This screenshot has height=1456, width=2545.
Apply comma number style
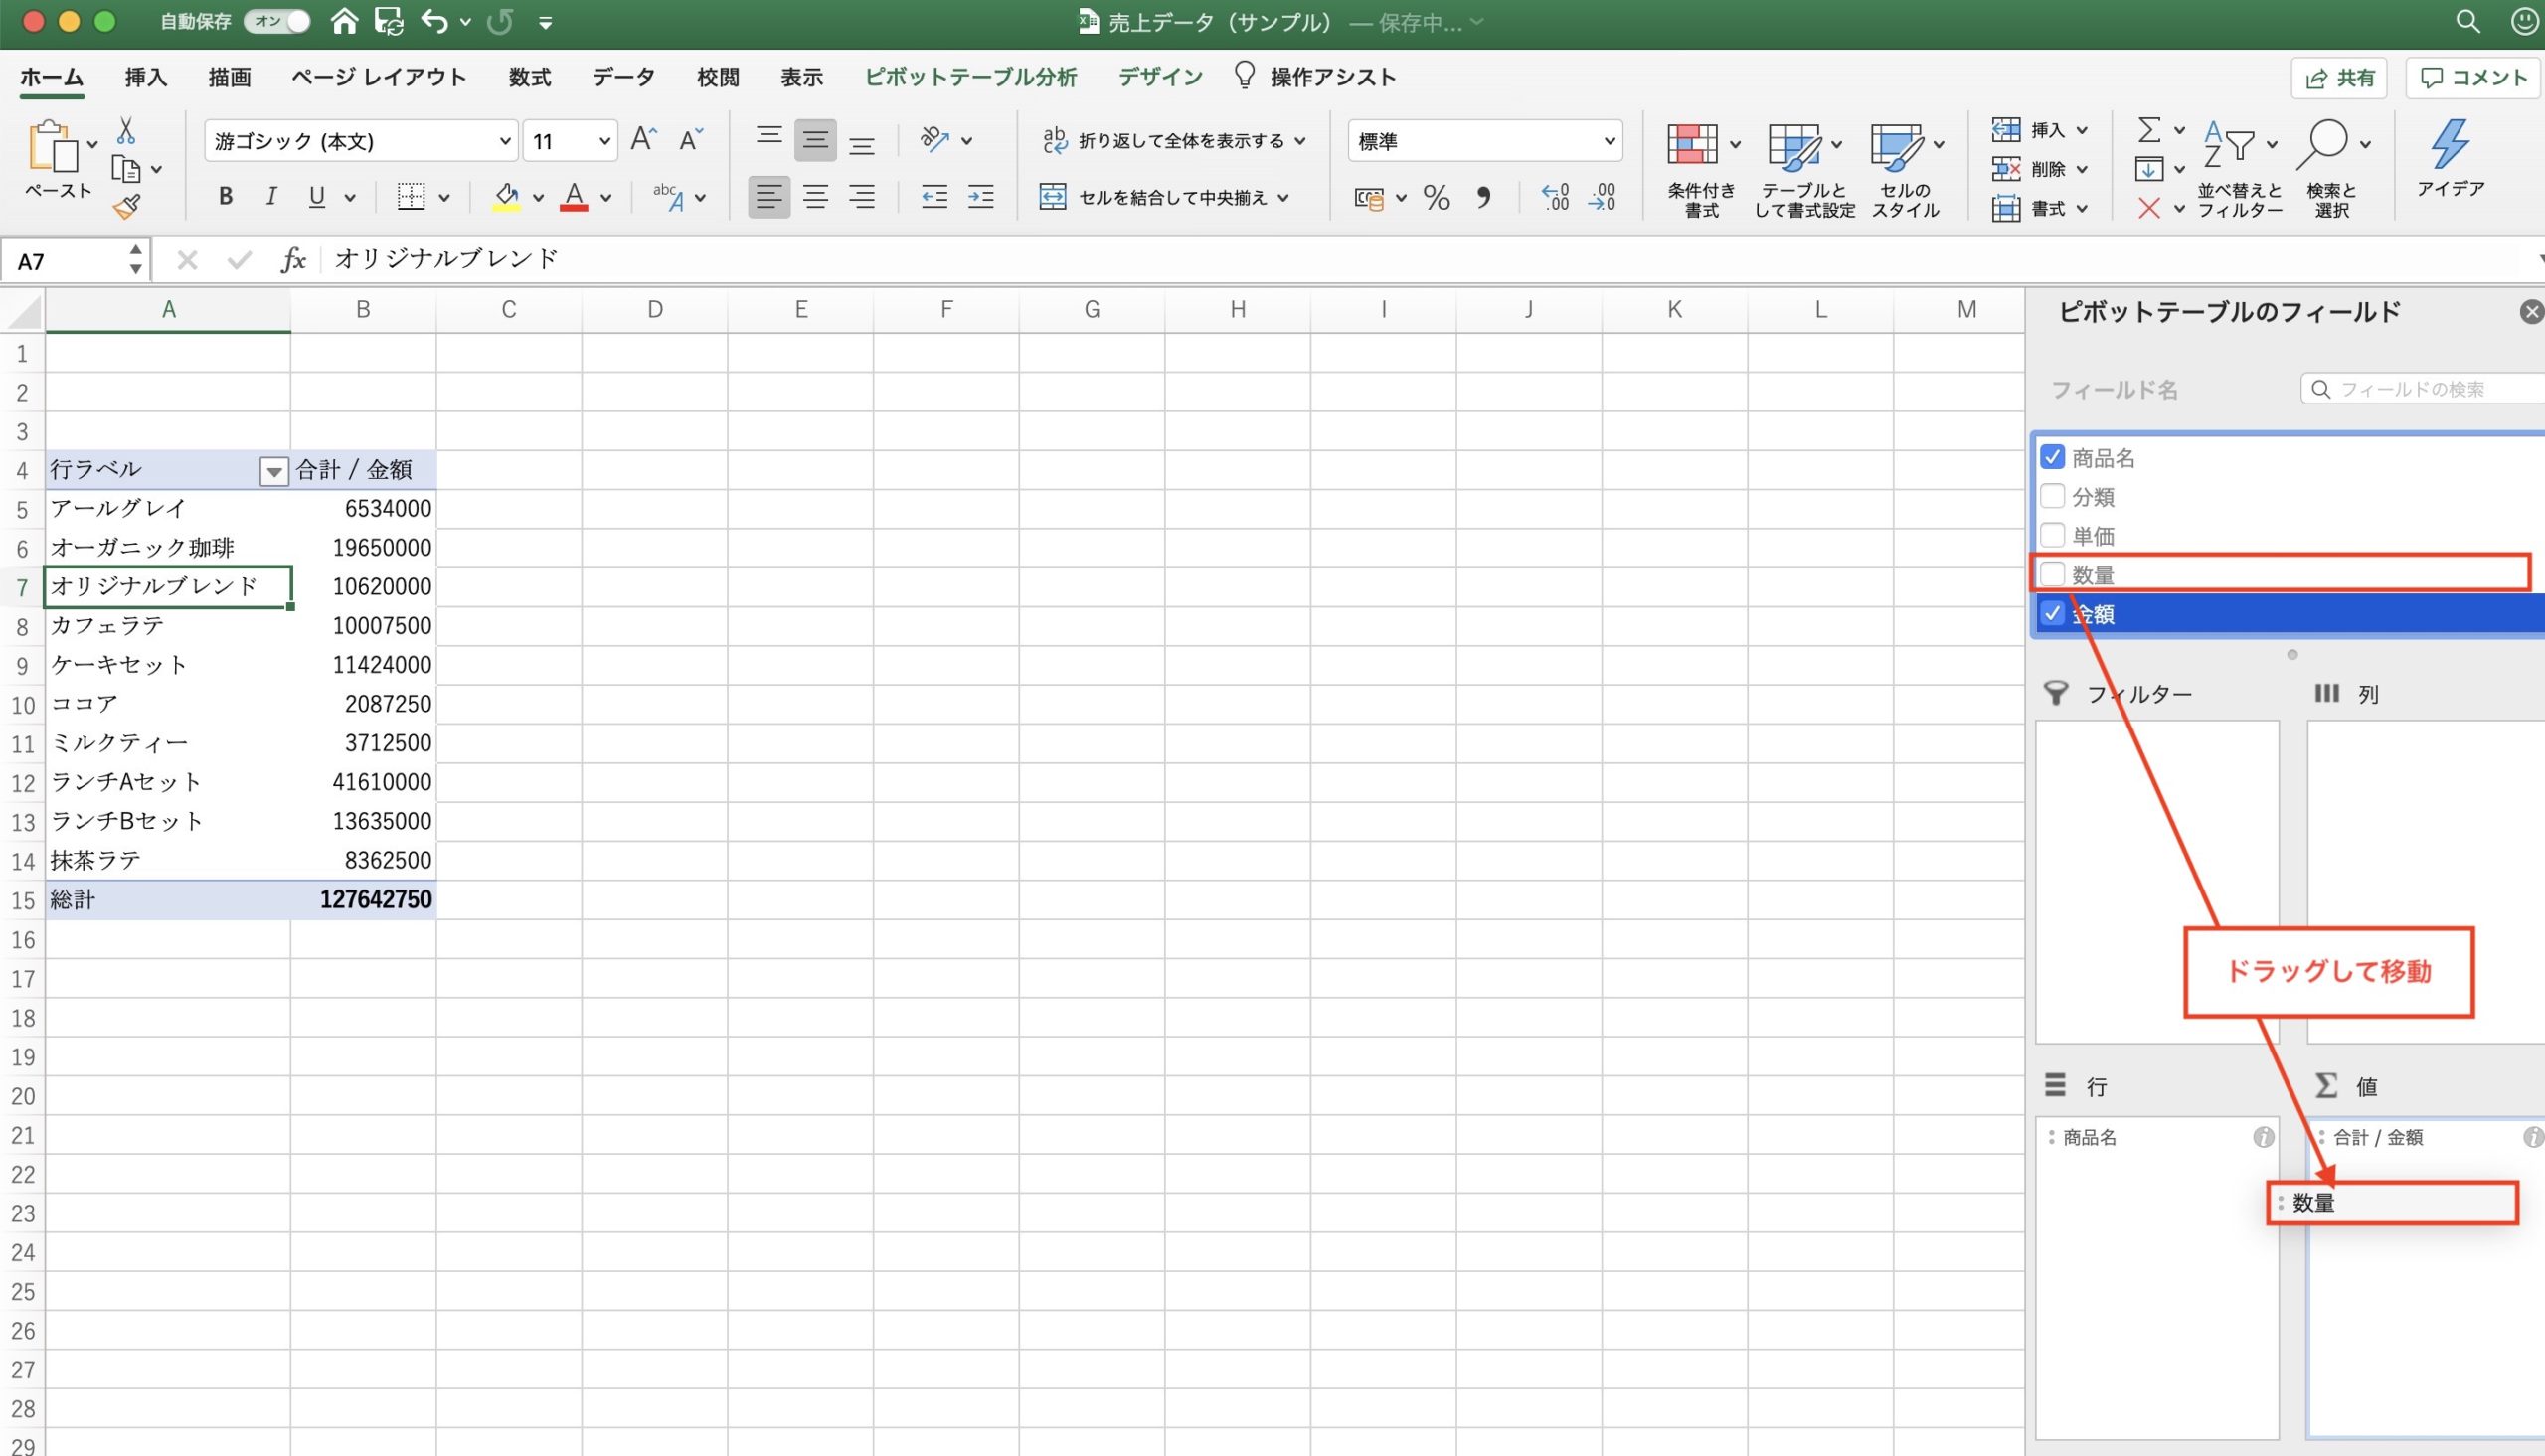(1484, 197)
